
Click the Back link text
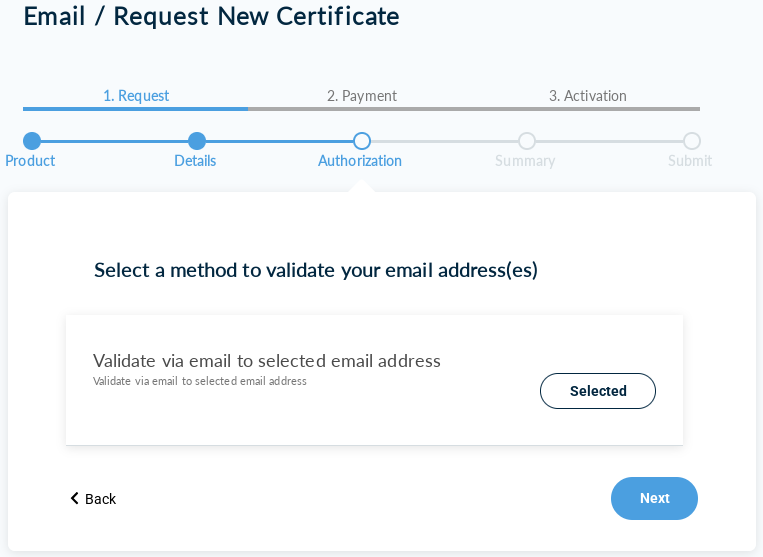pyautogui.click(x=100, y=499)
